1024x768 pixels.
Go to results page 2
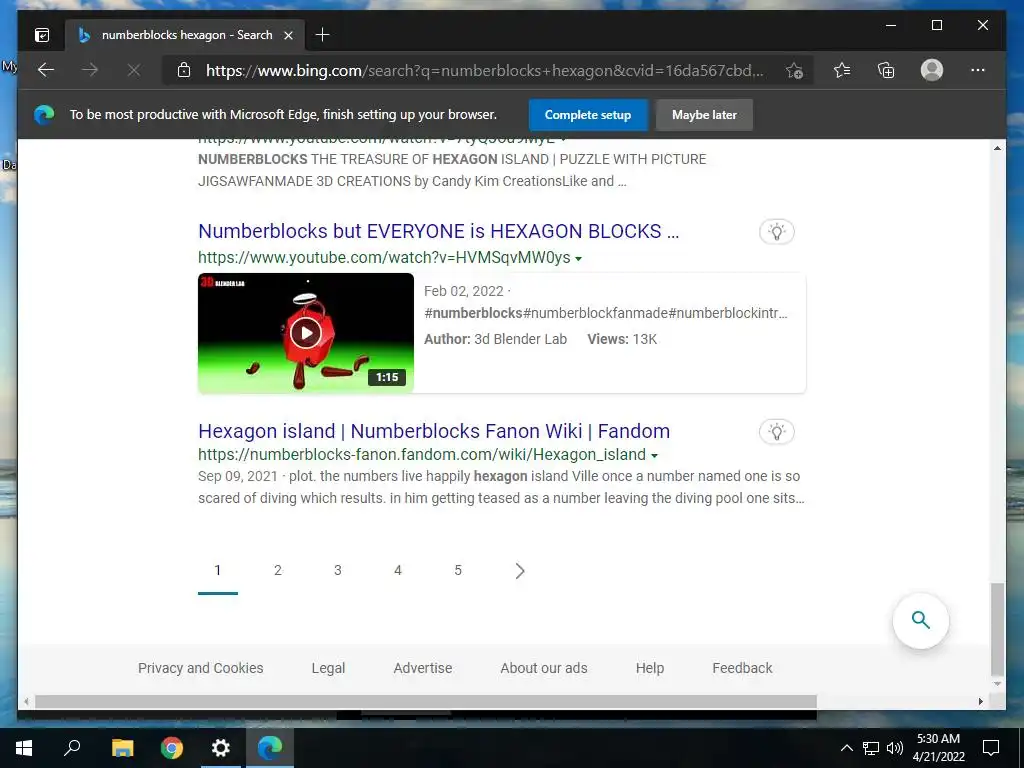click(x=278, y=570)
